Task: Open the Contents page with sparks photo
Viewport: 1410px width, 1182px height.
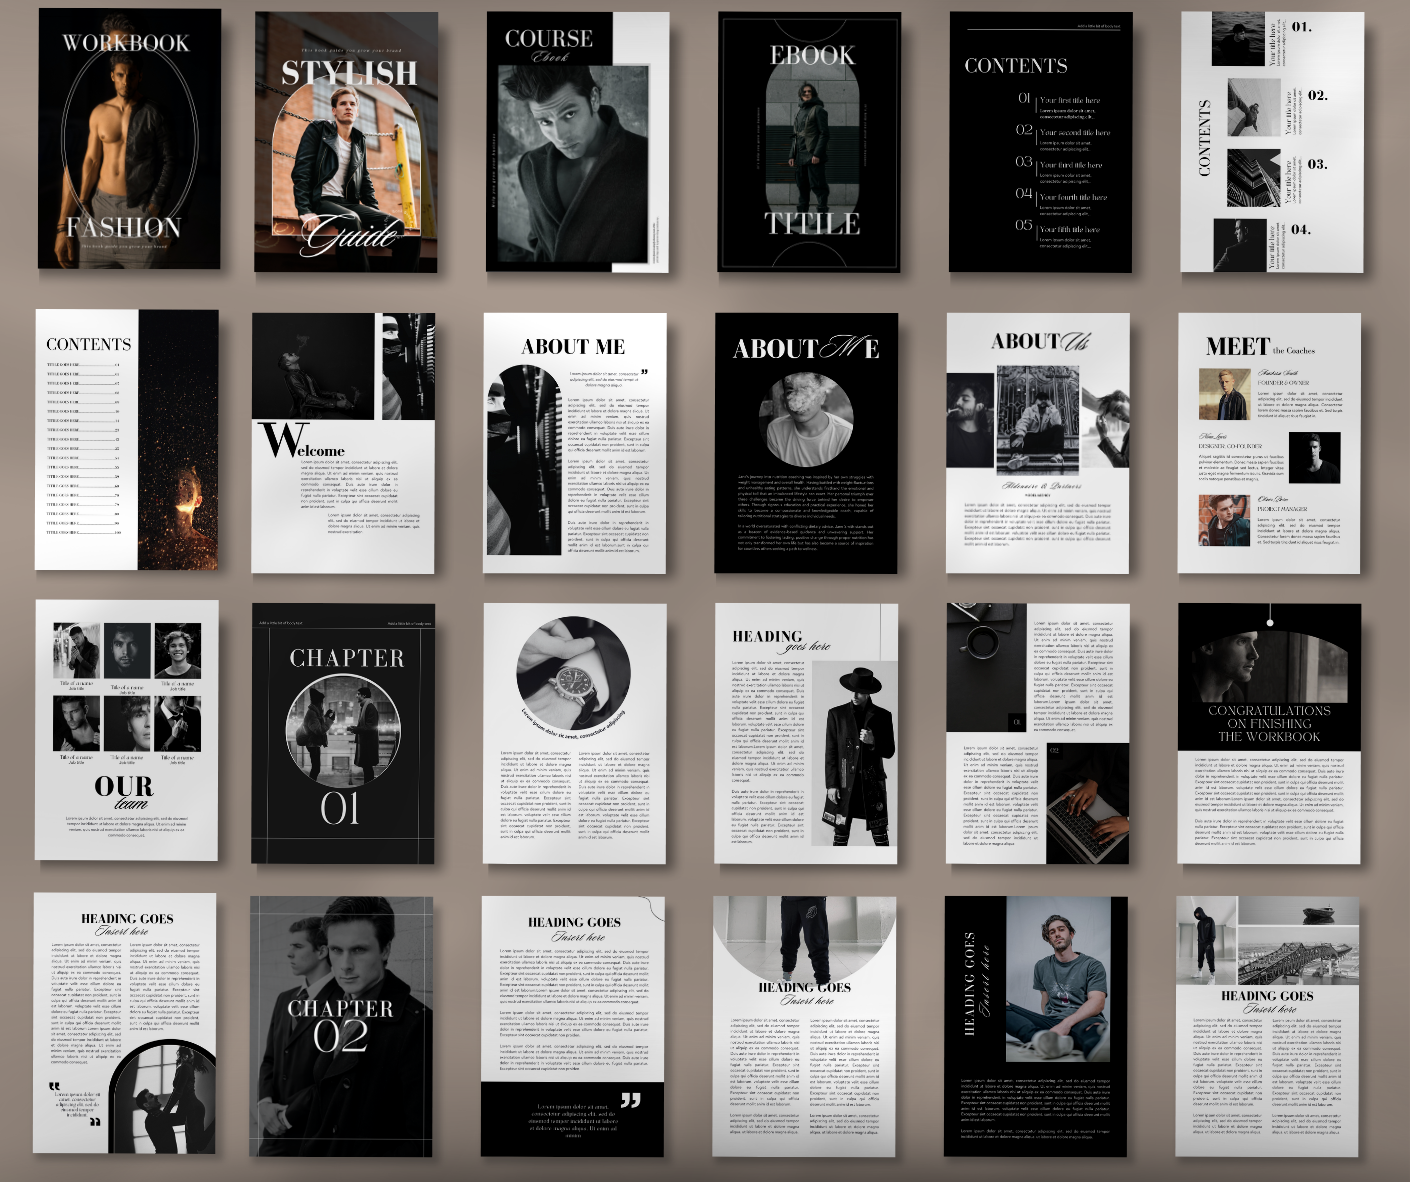Action: point(127,440)
